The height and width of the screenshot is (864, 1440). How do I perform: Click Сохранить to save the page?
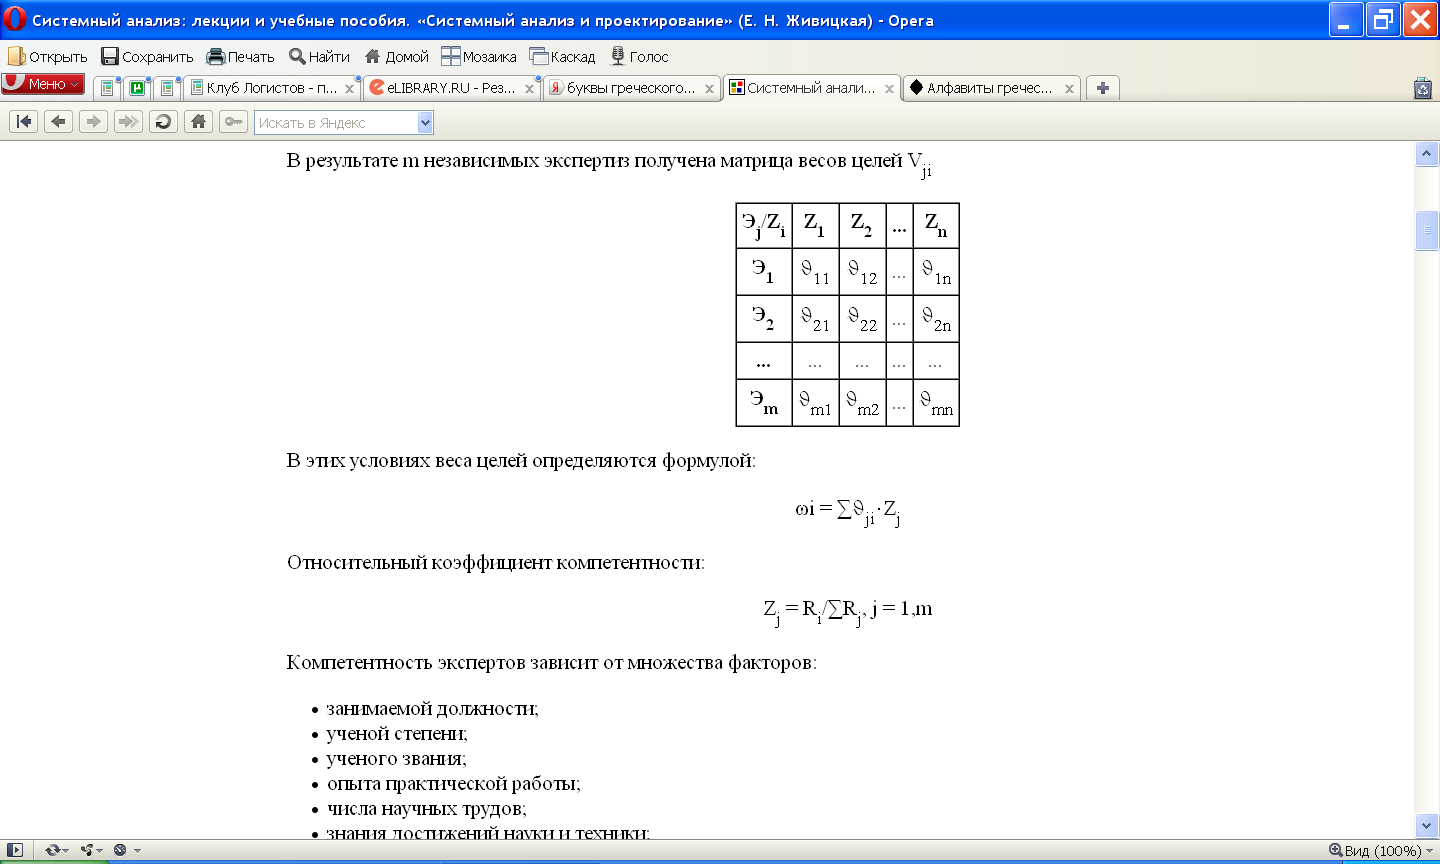[x=147, y=57]
